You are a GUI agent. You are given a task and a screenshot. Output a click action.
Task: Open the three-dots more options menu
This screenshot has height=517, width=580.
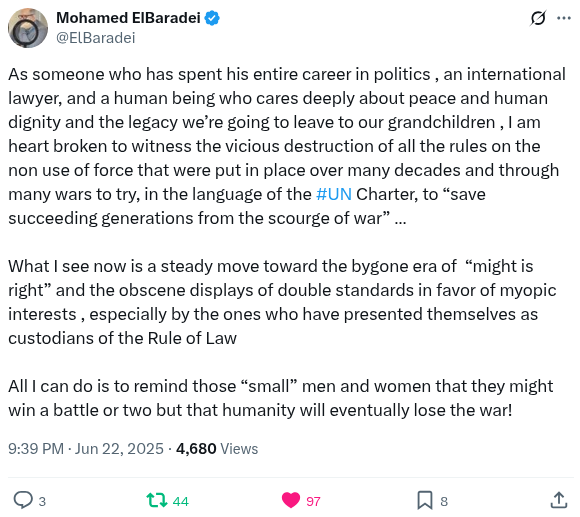coord(564,18)
